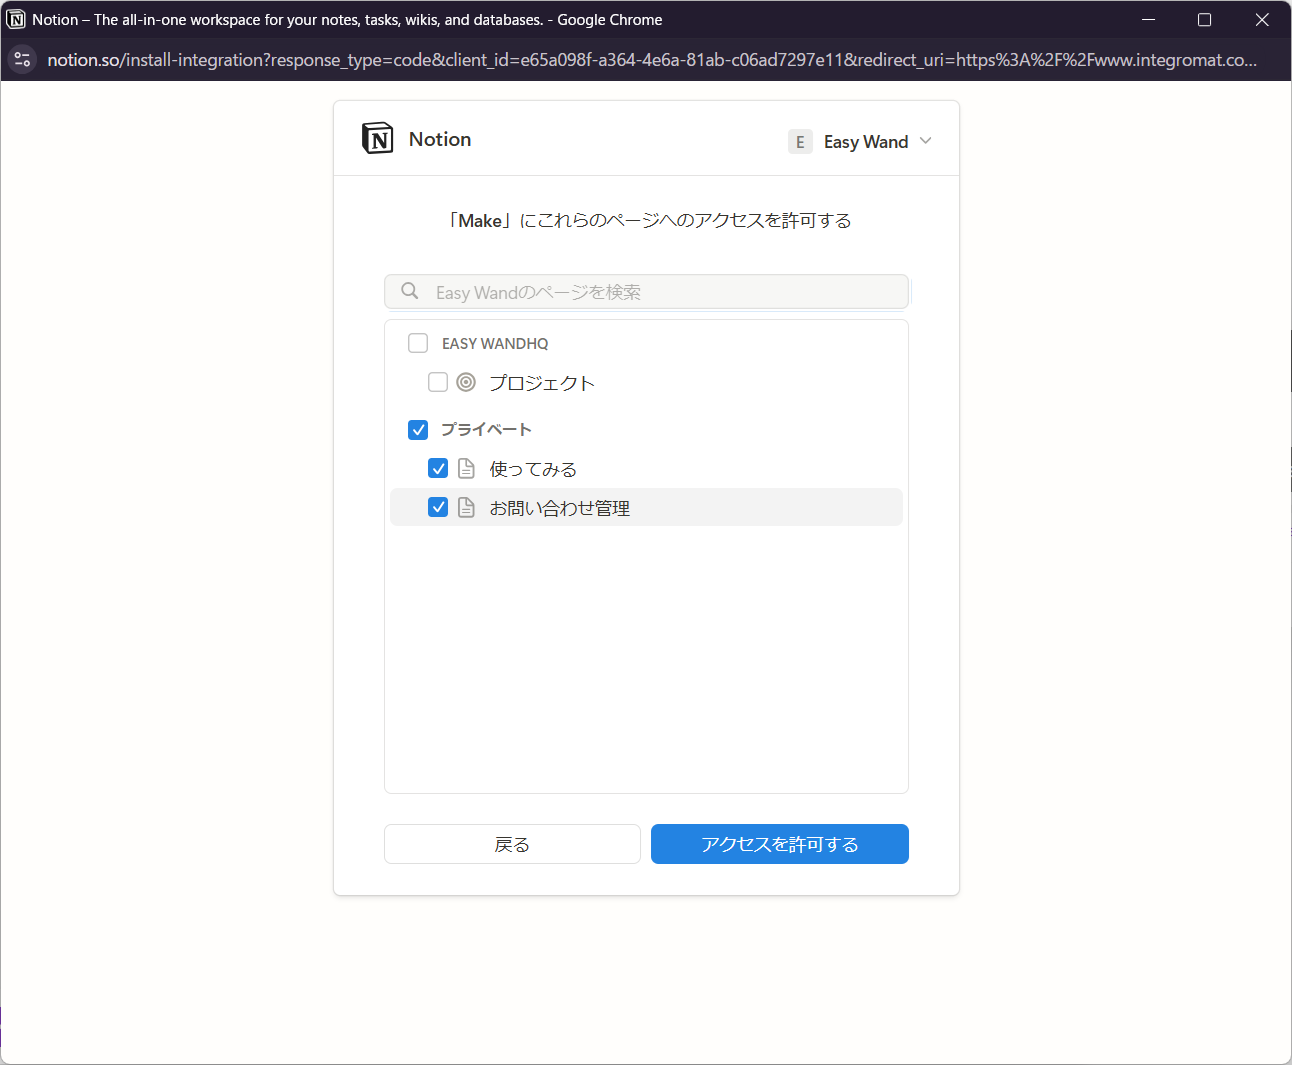Check the プロジェクト checkbox
Viewport: 1292px width, 1065px height.
(x=438, y=382)
